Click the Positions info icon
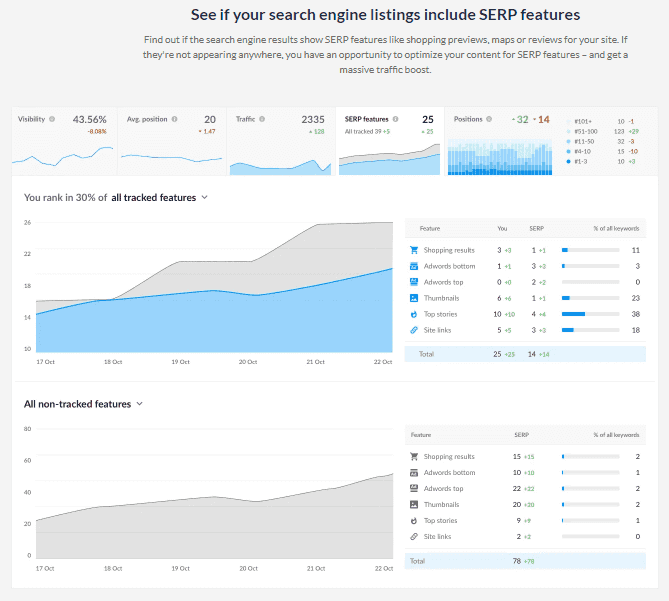 click(x=489, y=119)
